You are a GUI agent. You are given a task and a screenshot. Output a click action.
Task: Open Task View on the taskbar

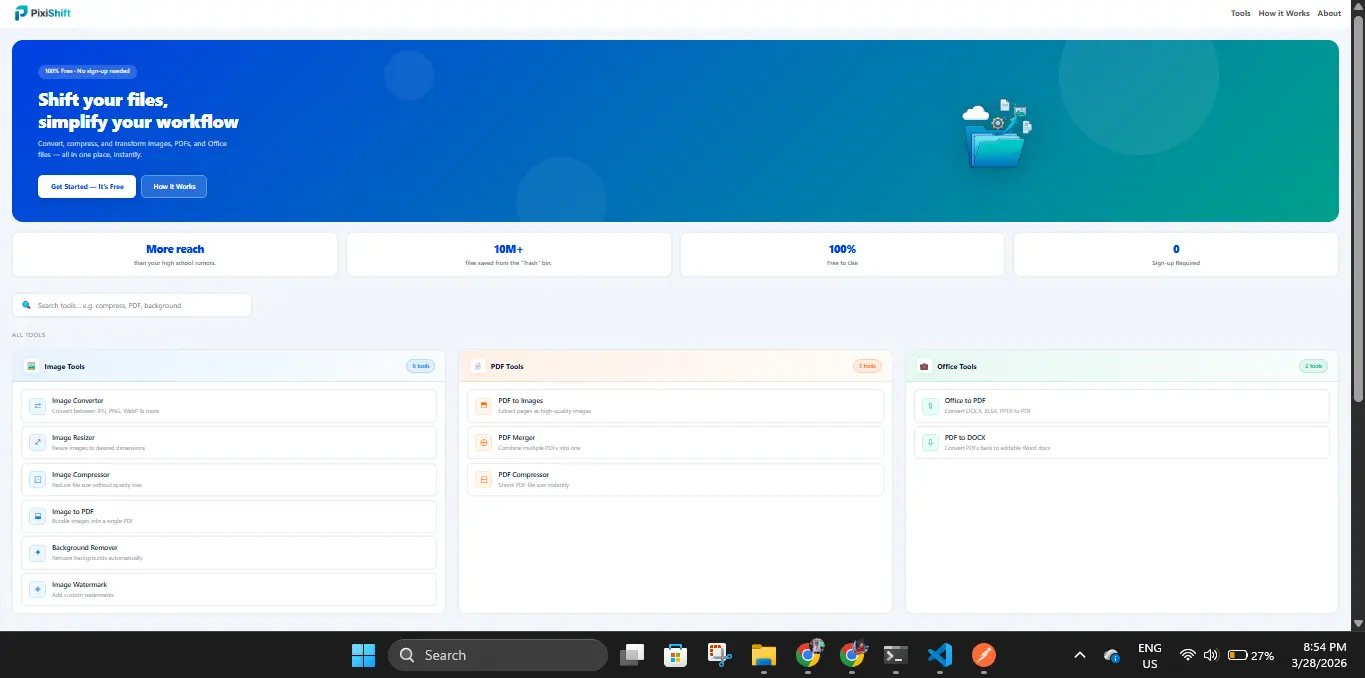(x=631, y=655)
